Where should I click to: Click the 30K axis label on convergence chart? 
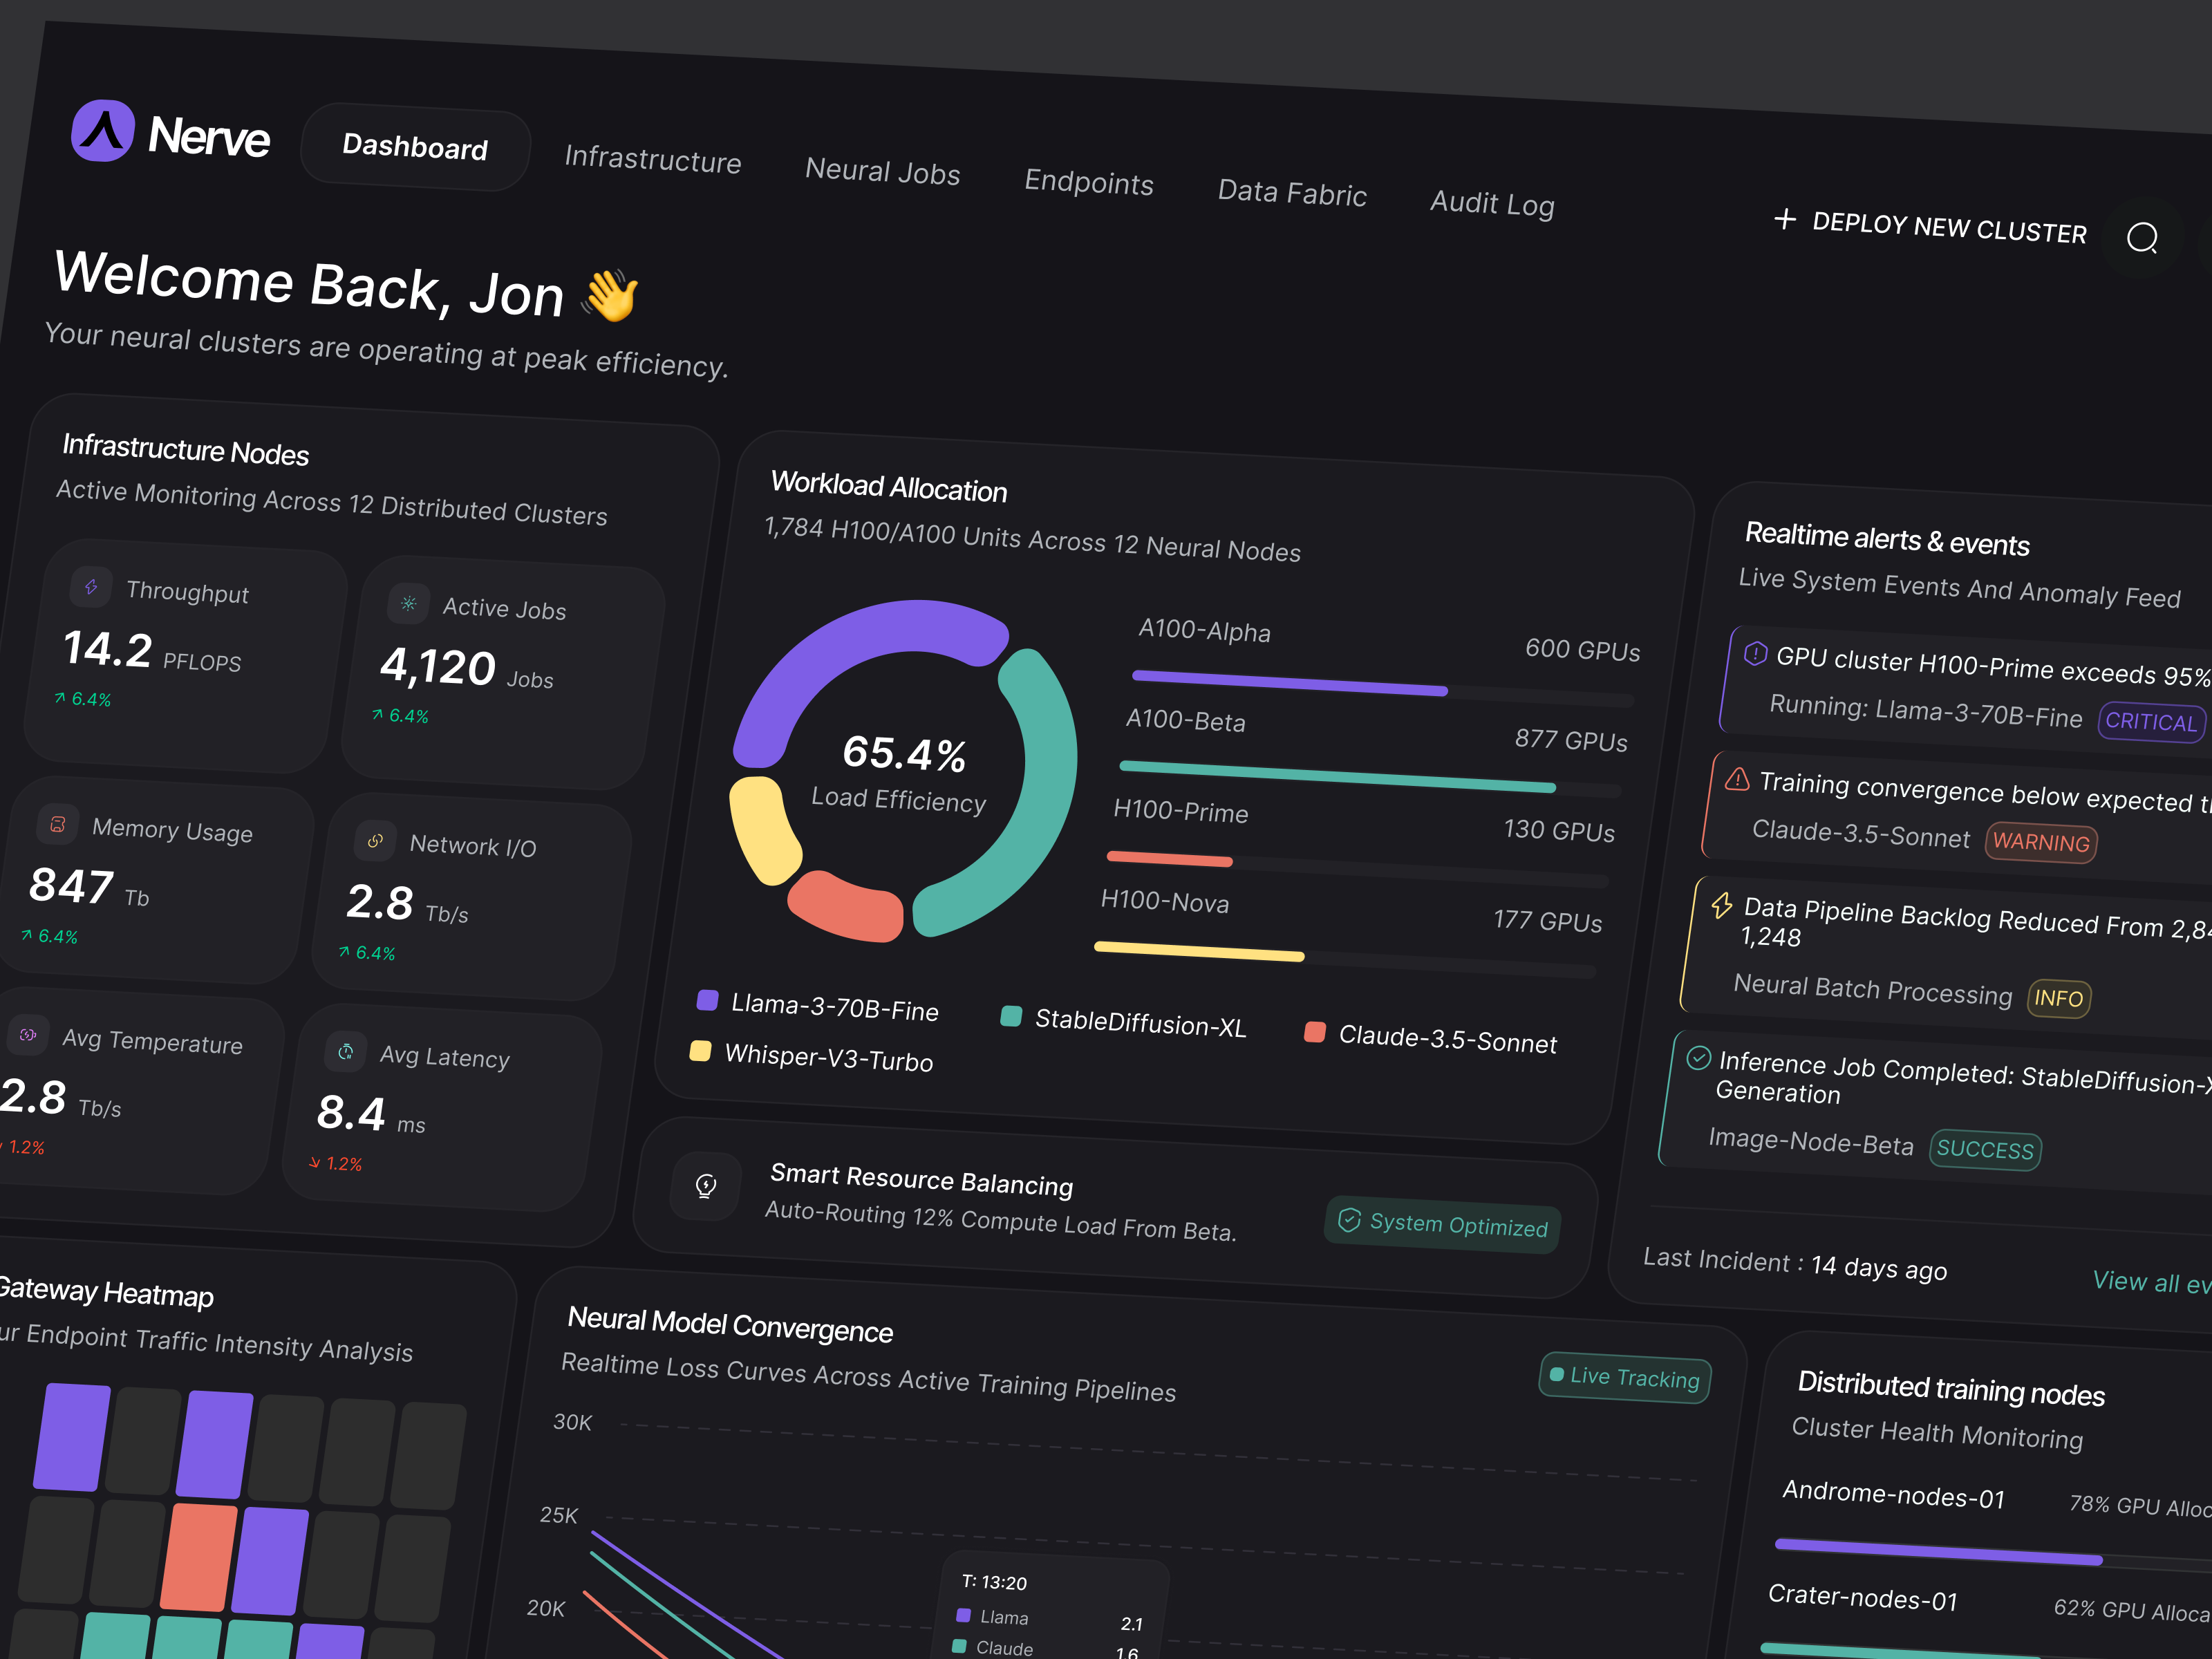(572, 1422)
